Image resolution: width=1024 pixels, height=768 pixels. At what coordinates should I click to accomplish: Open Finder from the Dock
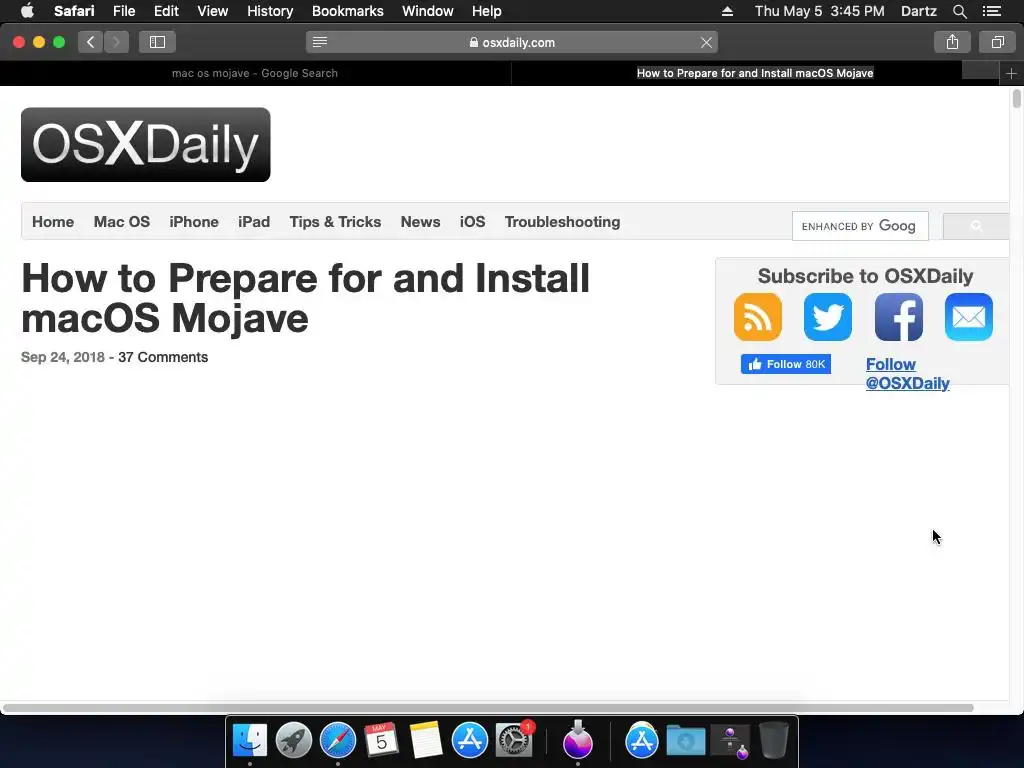click(249, 741)
